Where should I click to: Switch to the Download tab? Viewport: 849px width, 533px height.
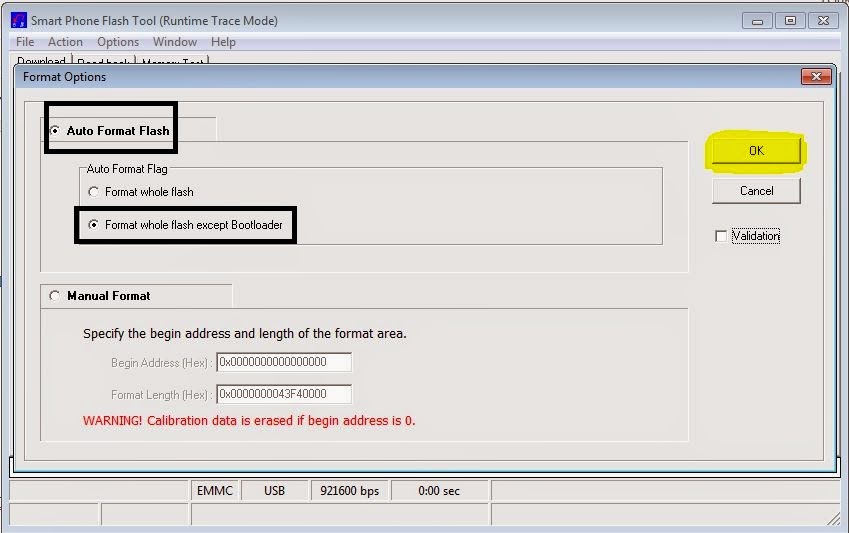point(41,60)
